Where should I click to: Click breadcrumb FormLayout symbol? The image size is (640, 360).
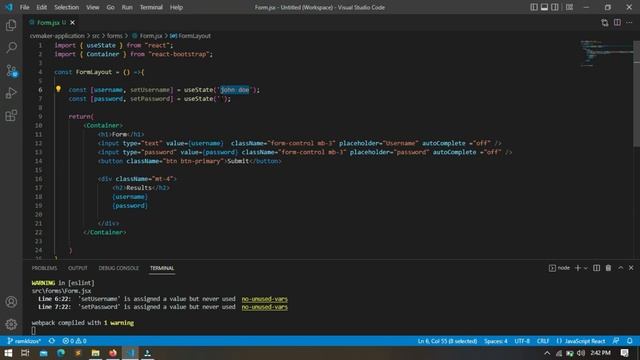click(x=191, y=36)
